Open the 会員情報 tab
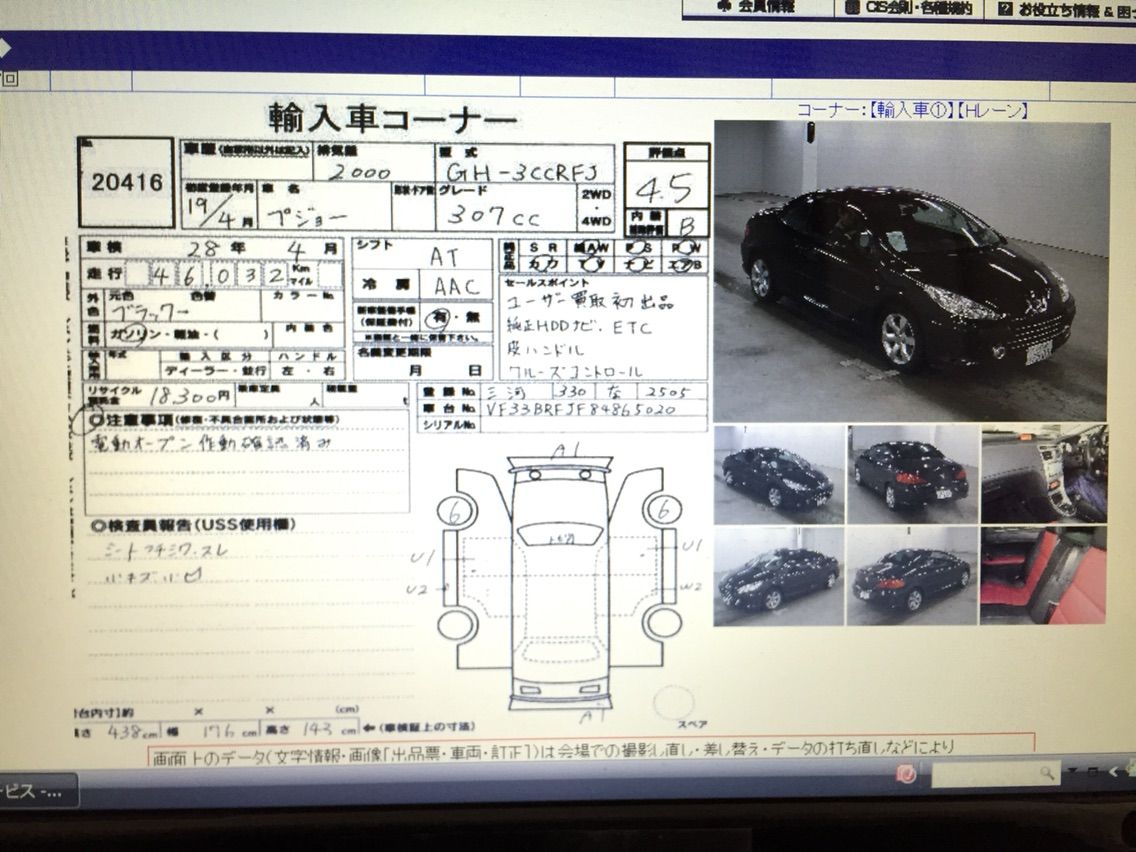 pyautogui.click(x=758, y=7)
